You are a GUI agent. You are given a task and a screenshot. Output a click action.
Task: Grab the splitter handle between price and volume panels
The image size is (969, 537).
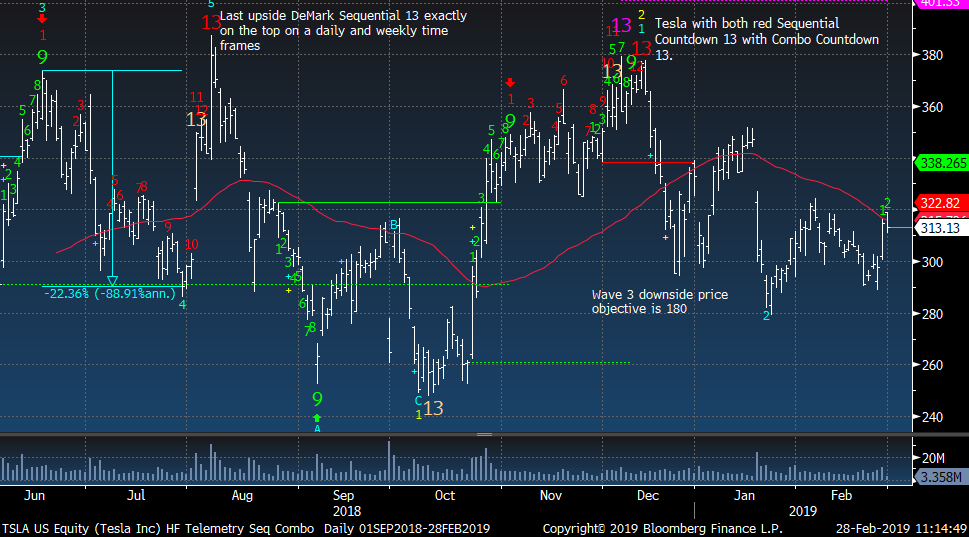(484, 434)
